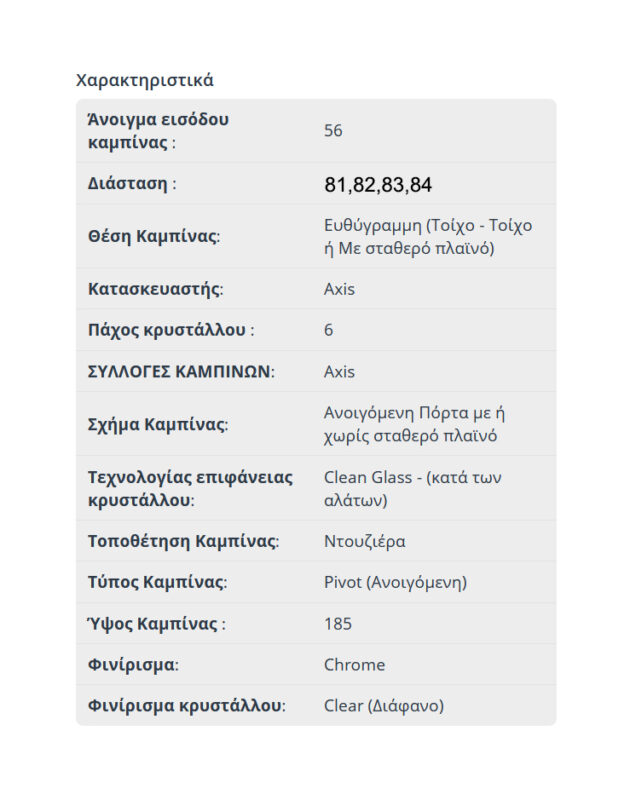Click the Διάσταση row label

click(x=132, y=184)
